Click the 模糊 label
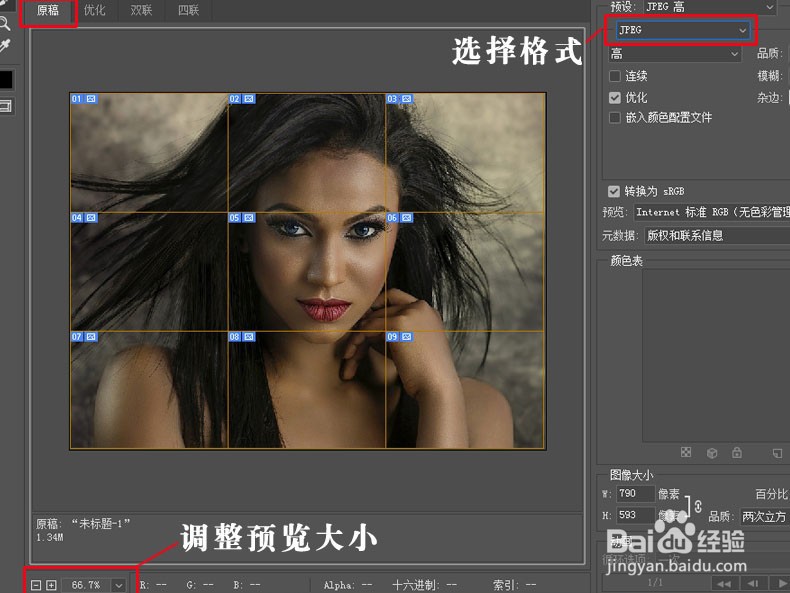This screenshot has height=593, width=790. click(x=769, y=76)
